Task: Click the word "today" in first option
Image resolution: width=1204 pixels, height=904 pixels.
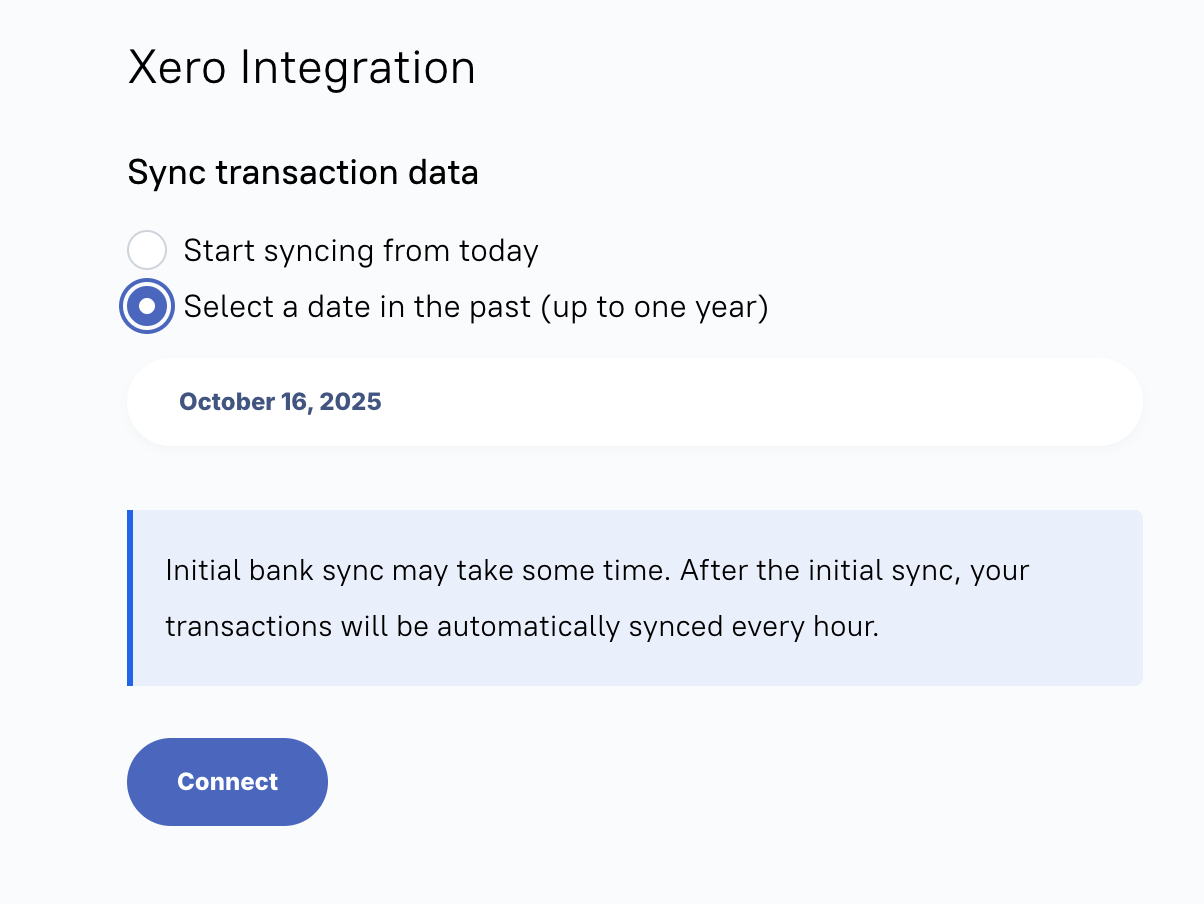Action: (x=498, y=250)
